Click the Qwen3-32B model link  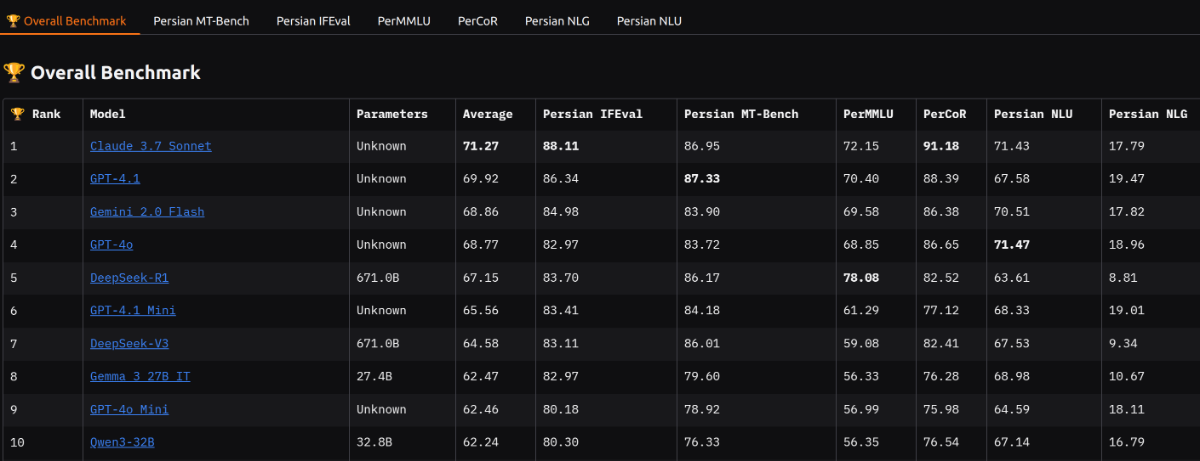point(122,442)
